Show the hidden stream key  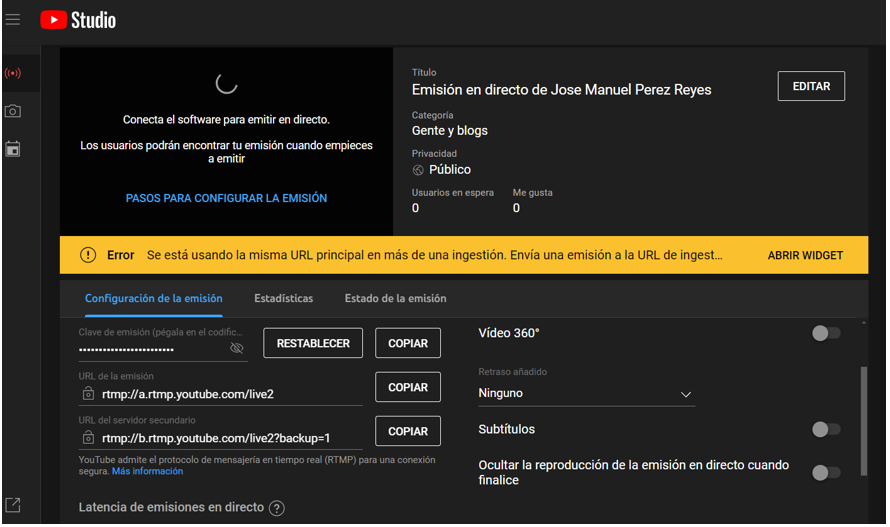tap(237, 348)
